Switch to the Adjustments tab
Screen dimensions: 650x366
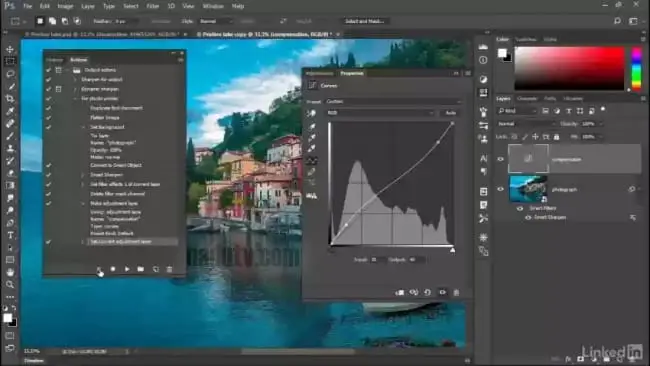click(319, 73)
